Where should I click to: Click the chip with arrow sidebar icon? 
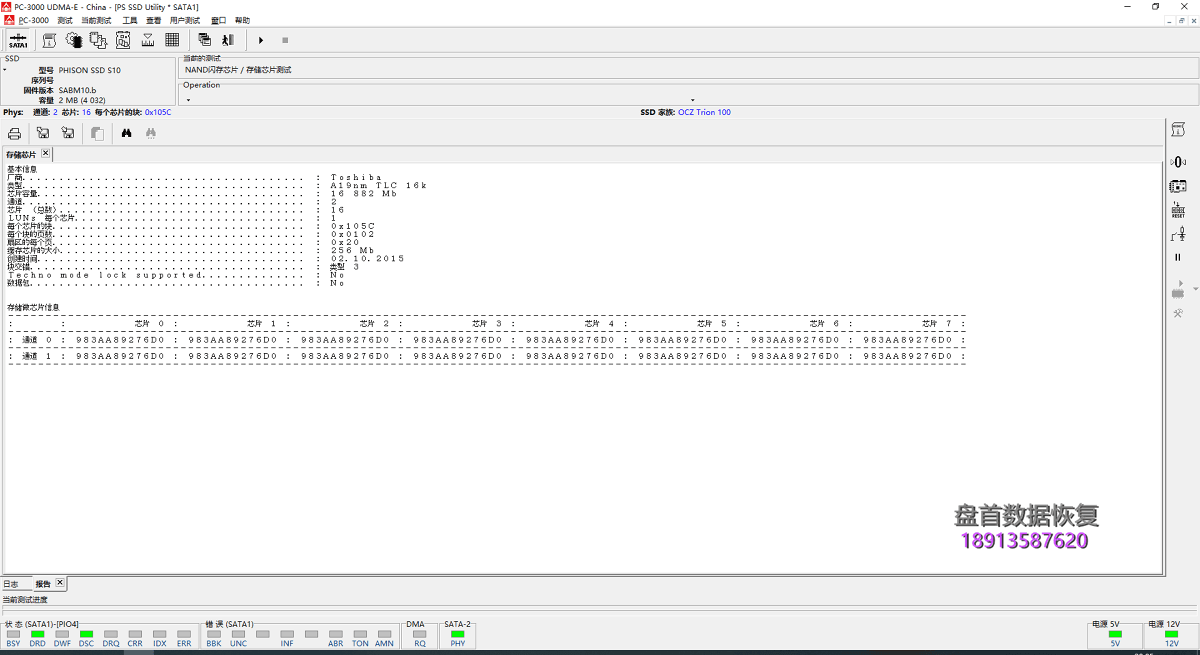1178,292
